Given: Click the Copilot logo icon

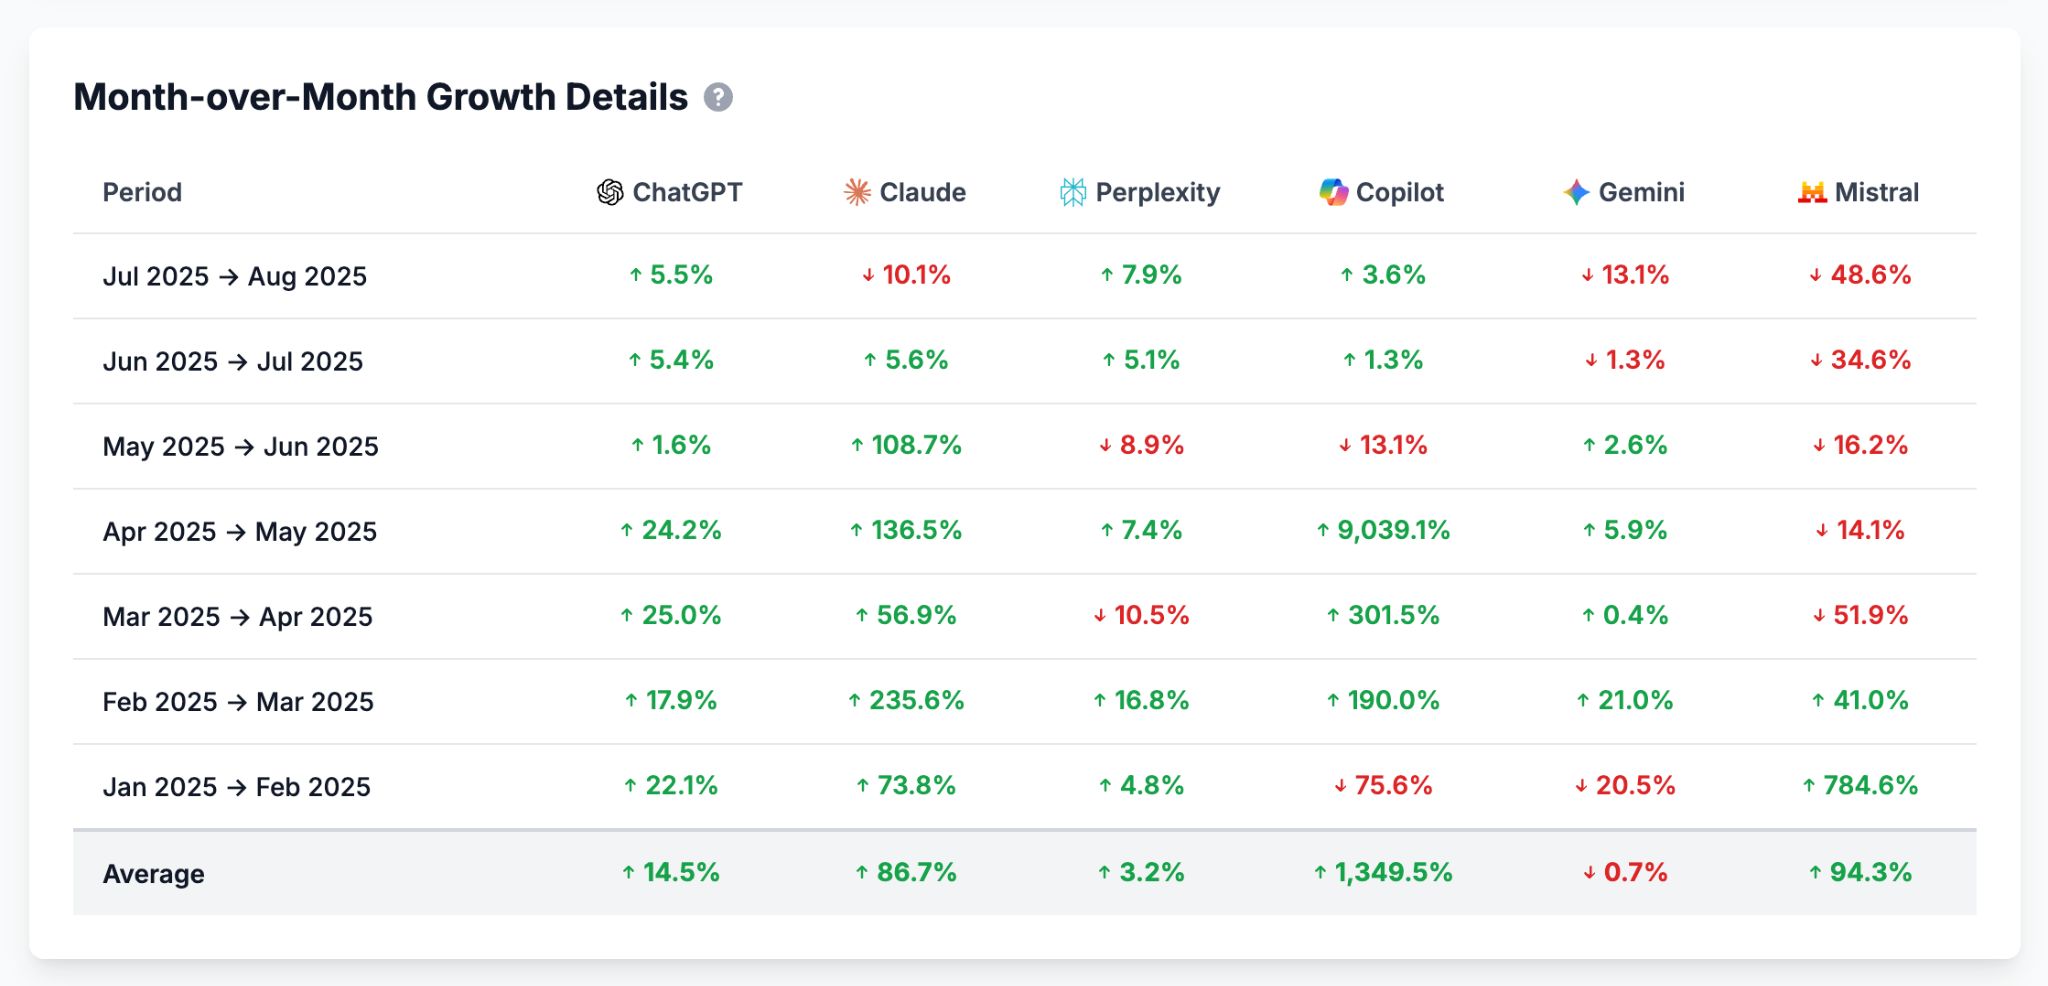Looking at the screenshot, I should coord(1335,192).
